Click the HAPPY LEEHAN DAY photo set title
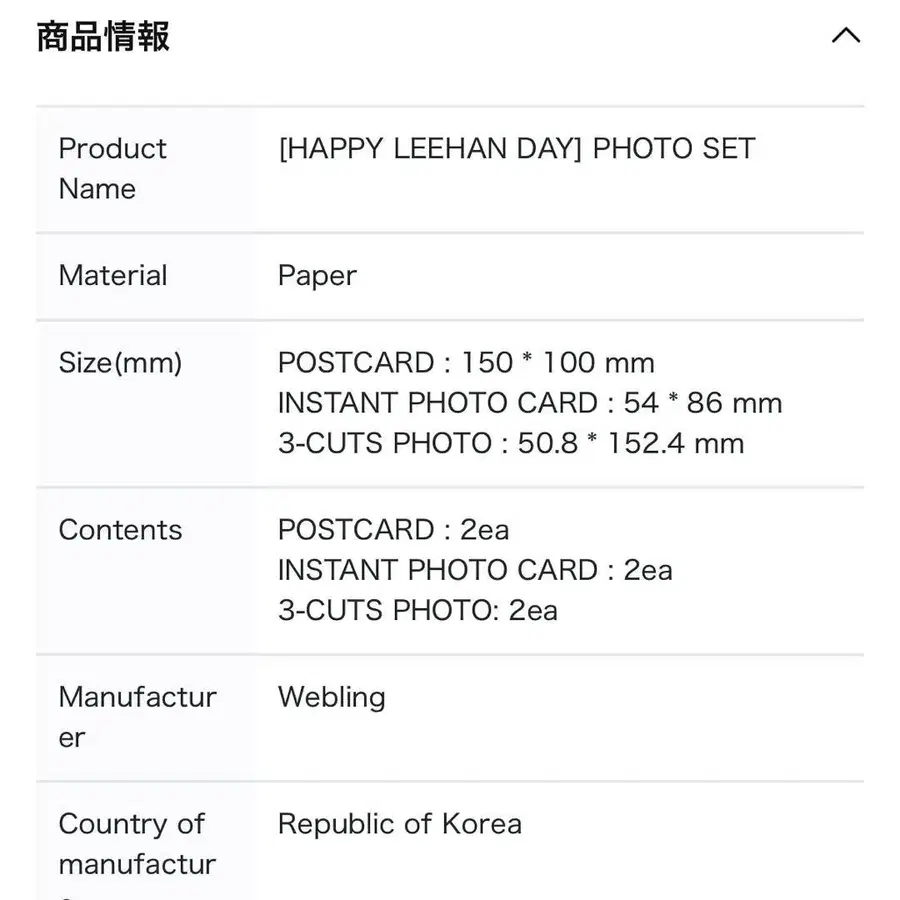Image resolution: width=900 pixels, height=900 pixels. pos(517,148)
